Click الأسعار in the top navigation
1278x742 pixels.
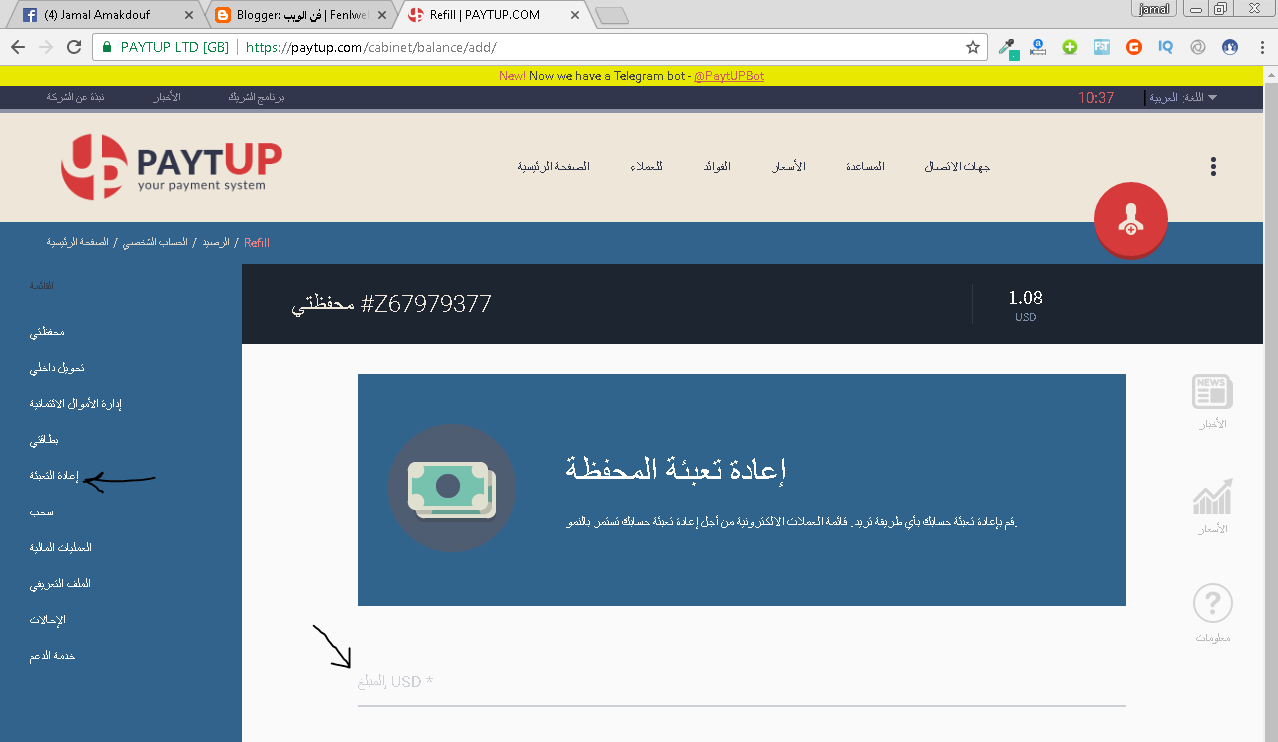788,166
